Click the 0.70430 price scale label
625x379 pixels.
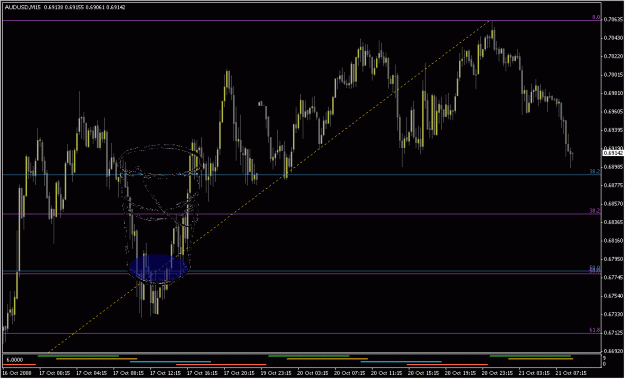coord(613,37)
